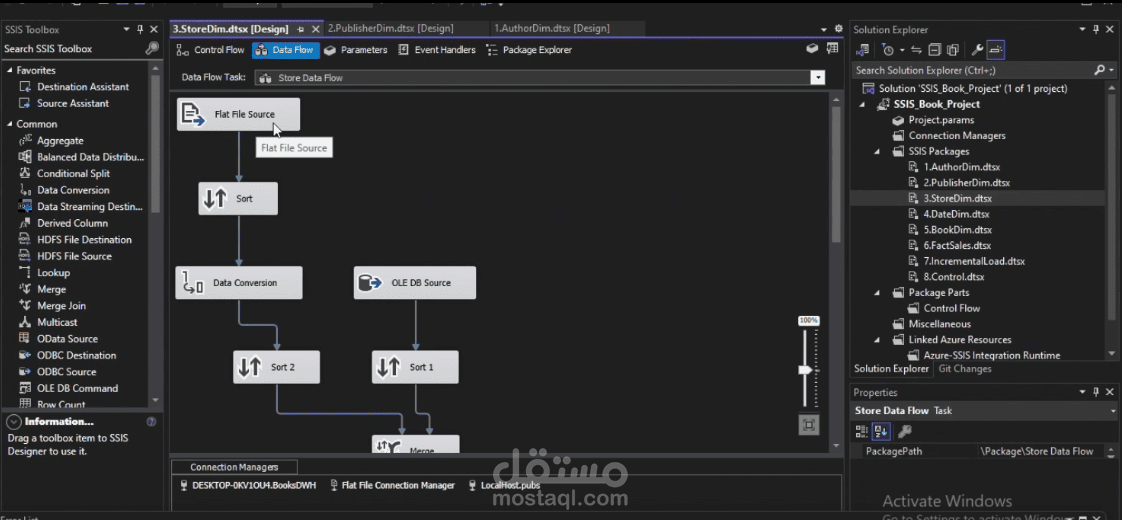Toggle pin on 3.StoreDim.dtsx tab
This screenshot has width=1122, height=520.
(301, 29)
